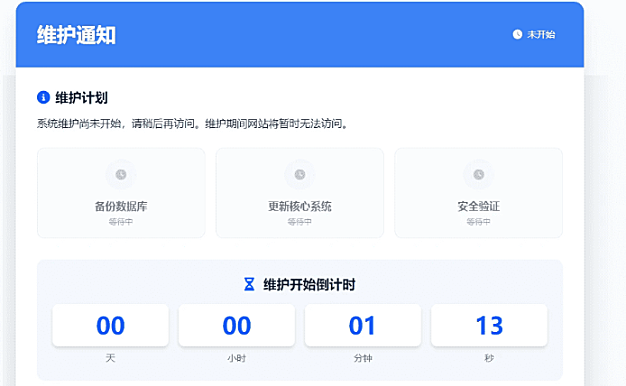Screen dimensions: 626x386
Task: Click the 分钟 label
Action: coord(363,358)
